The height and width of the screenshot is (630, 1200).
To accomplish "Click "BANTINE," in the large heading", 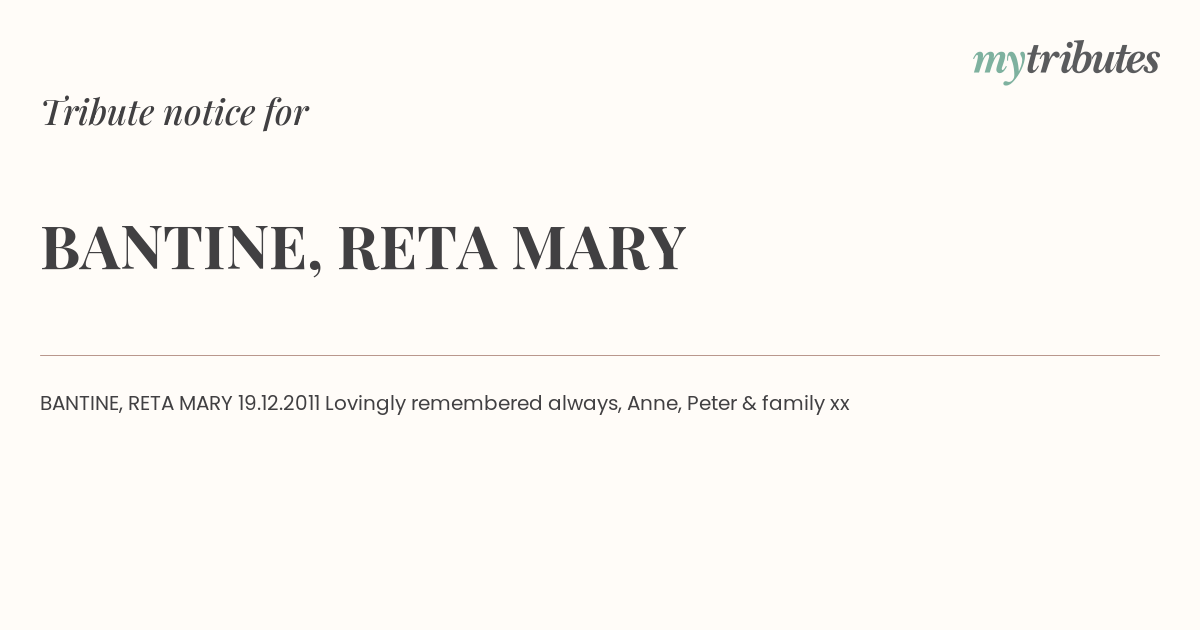I will [182, 249].
